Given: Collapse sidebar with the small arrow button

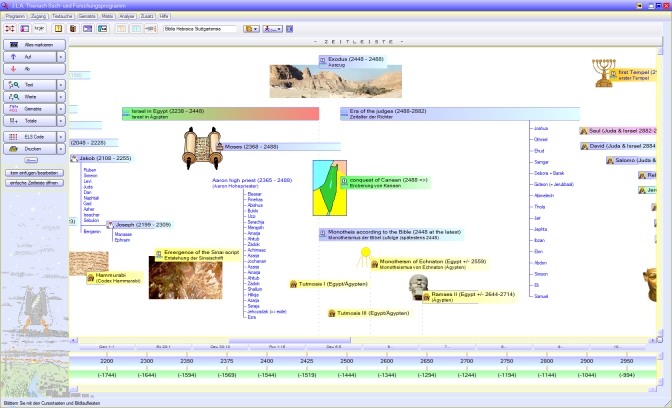Looking at the screenshot, I should pyautogui.click(x=31, y=160).
